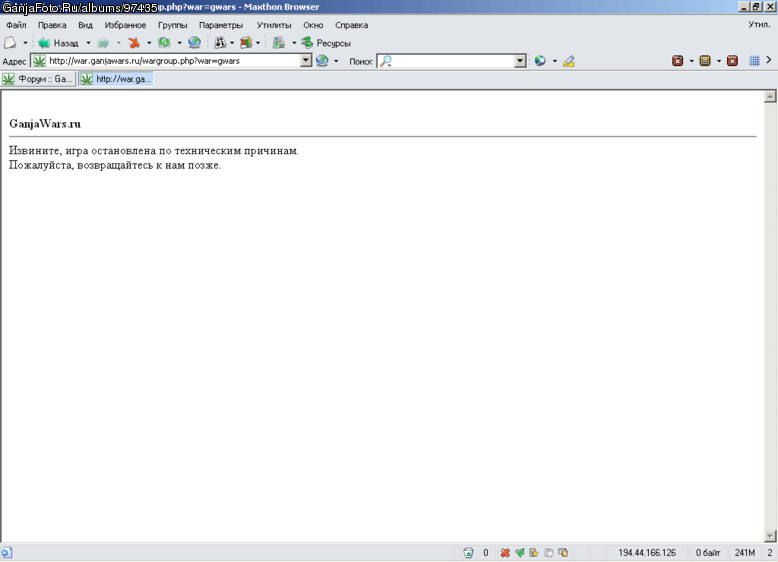The width and height of the screenshot is (778, 562).
Task: Click the red X status bar icon
Action: [x=505, y=553]
